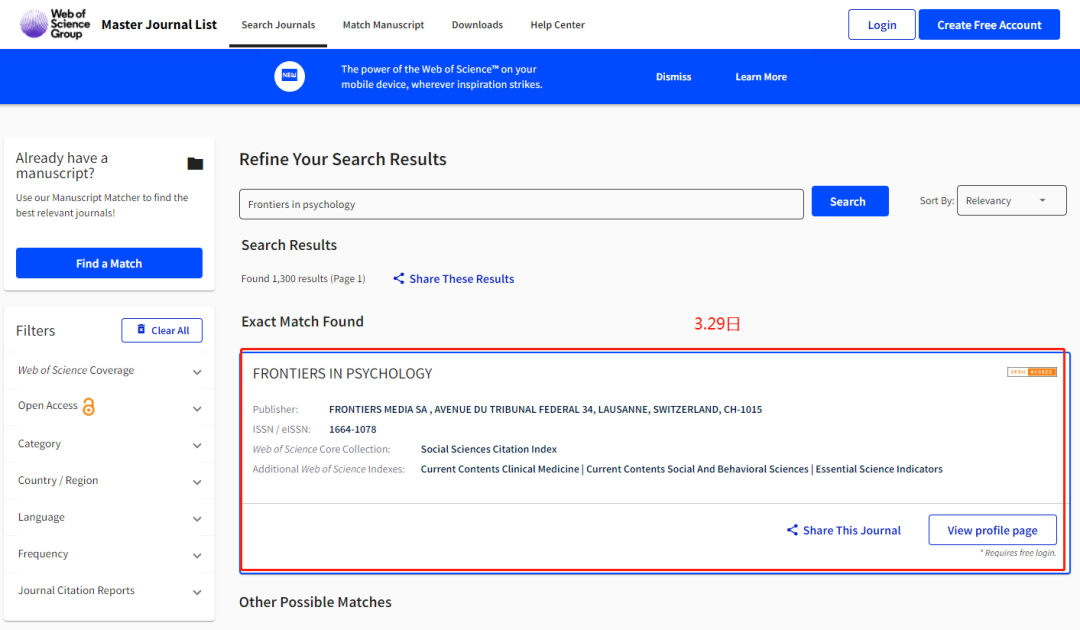Click the journal search input field

pyautogui.click(x=520, y=204)
